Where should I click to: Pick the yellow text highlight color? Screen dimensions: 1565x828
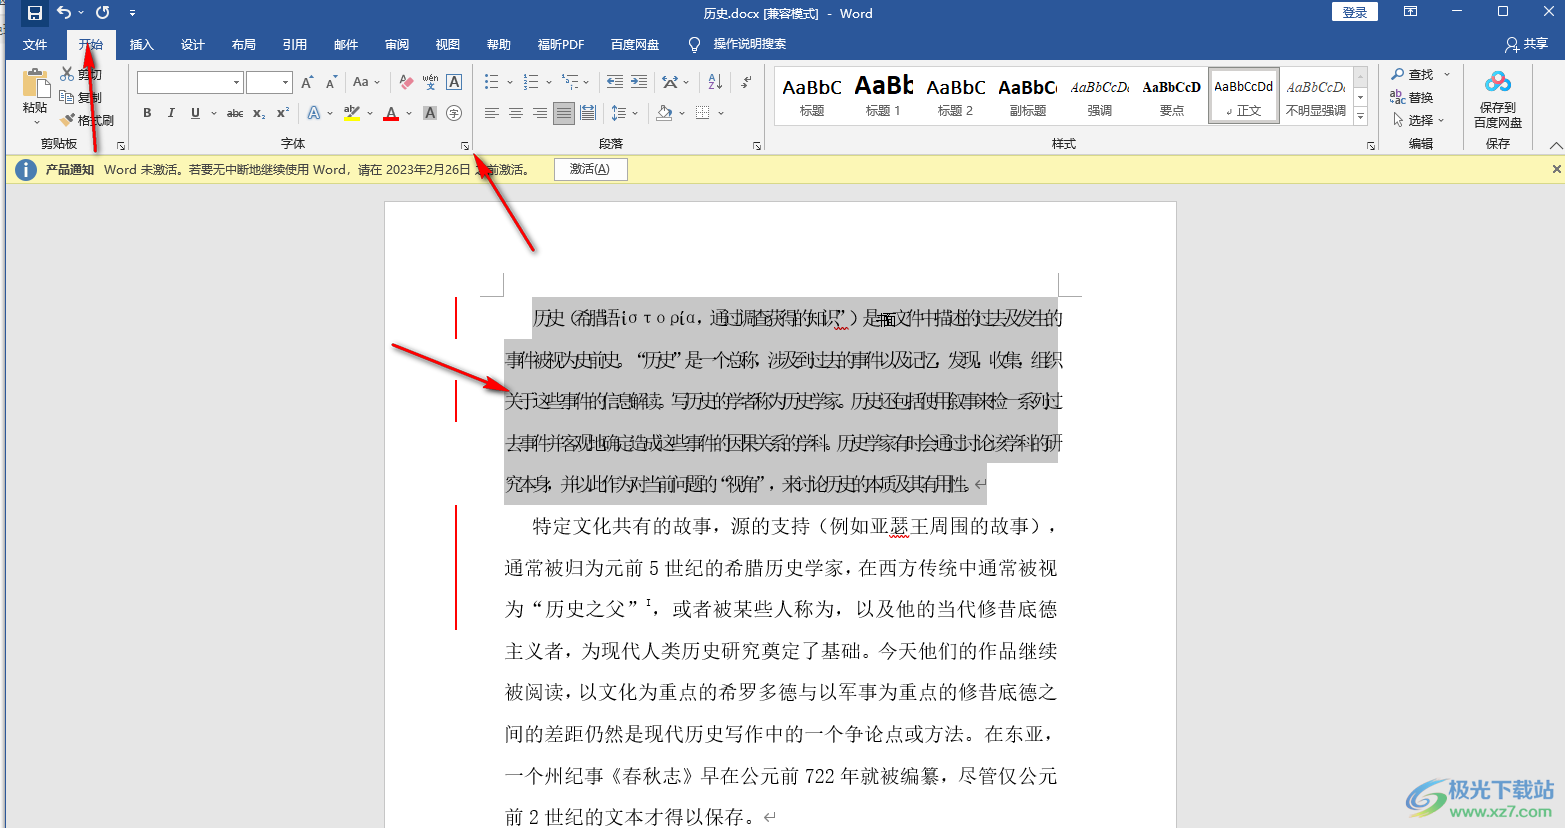tap(352, 113)
